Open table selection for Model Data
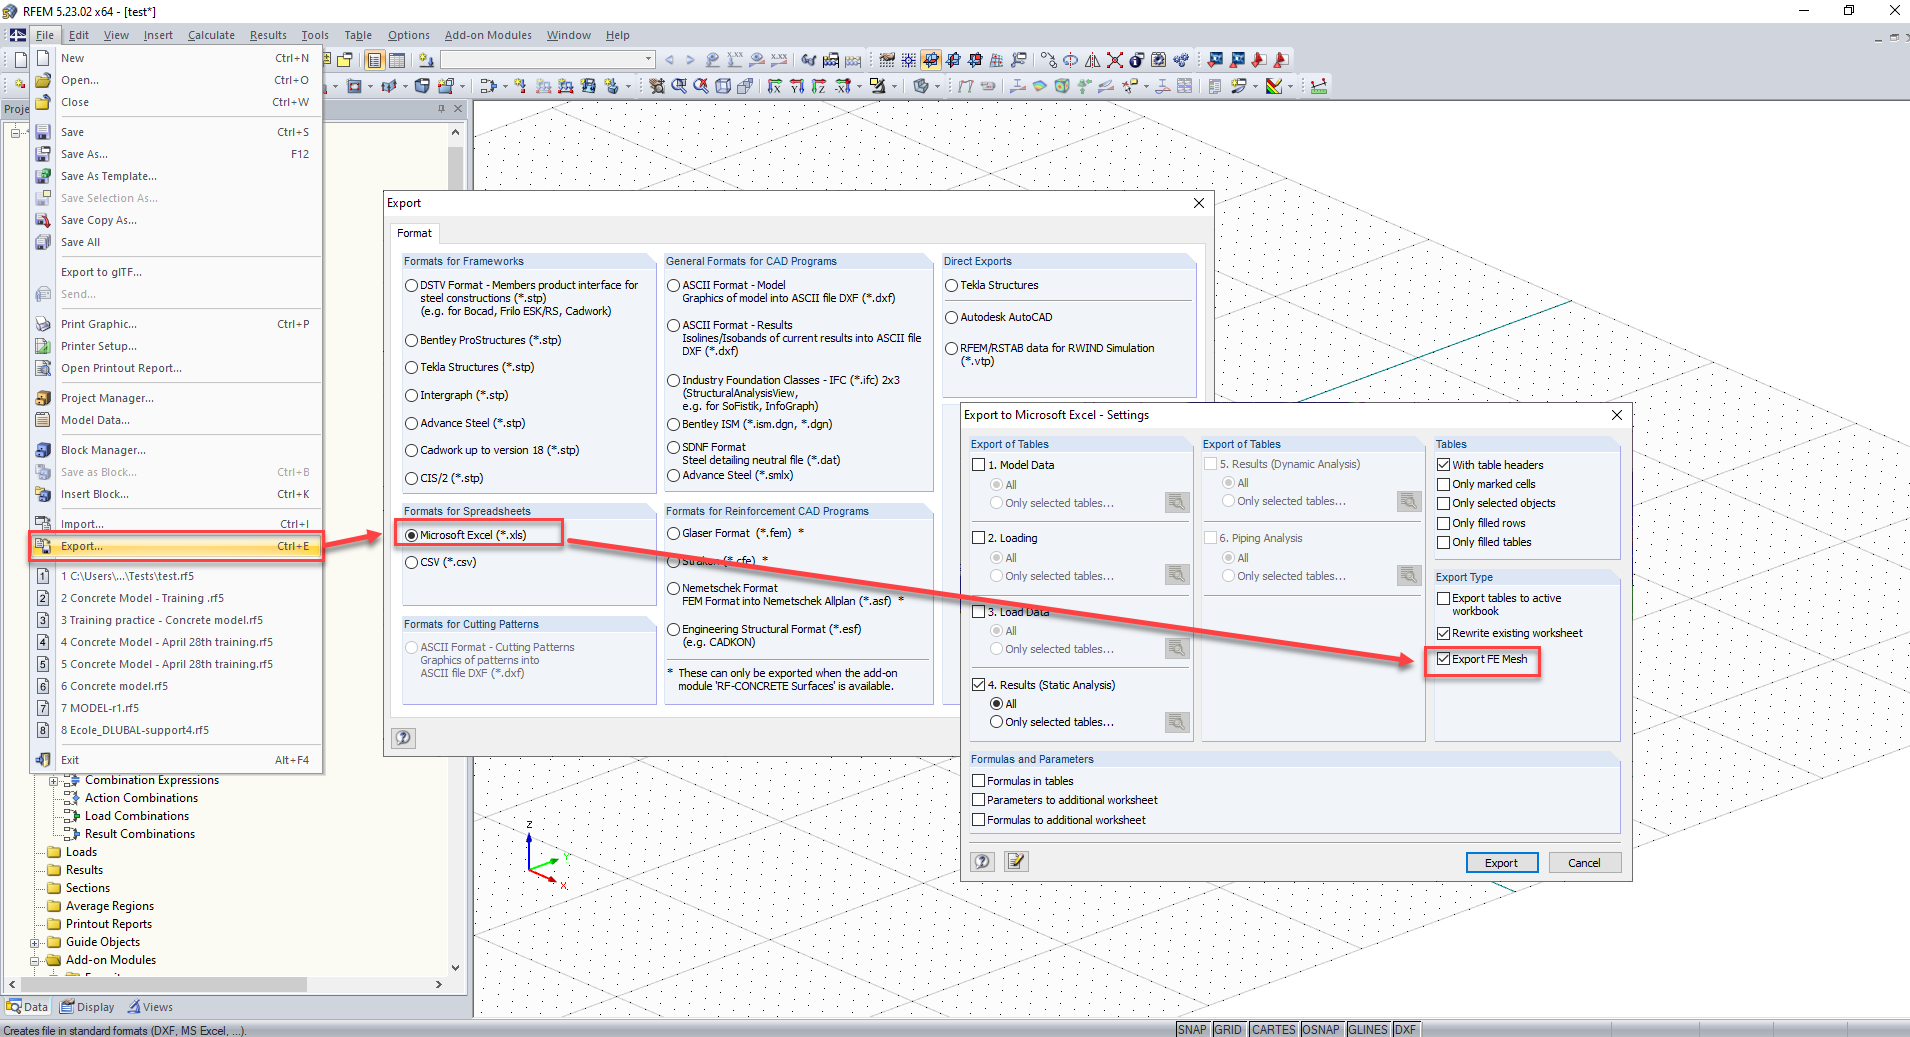Viewport: 1910px width, 1037px height. pos(1177,502)
